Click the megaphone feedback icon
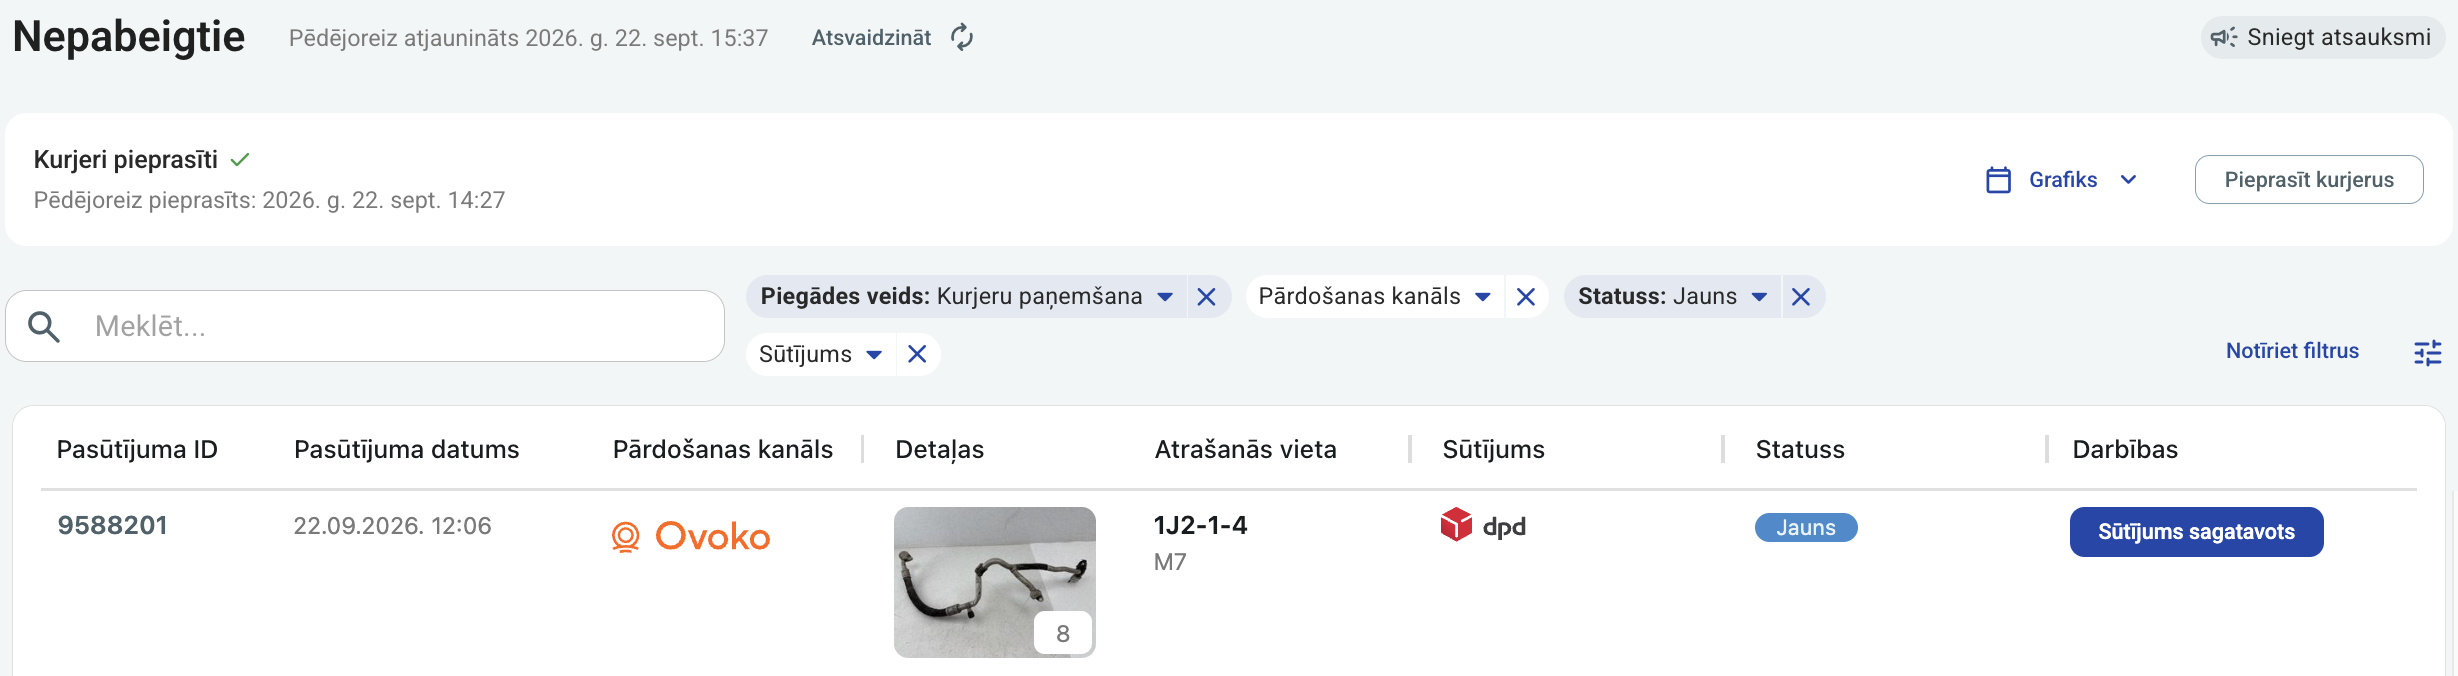The image size is (2458, 676). coord(2224,38)
